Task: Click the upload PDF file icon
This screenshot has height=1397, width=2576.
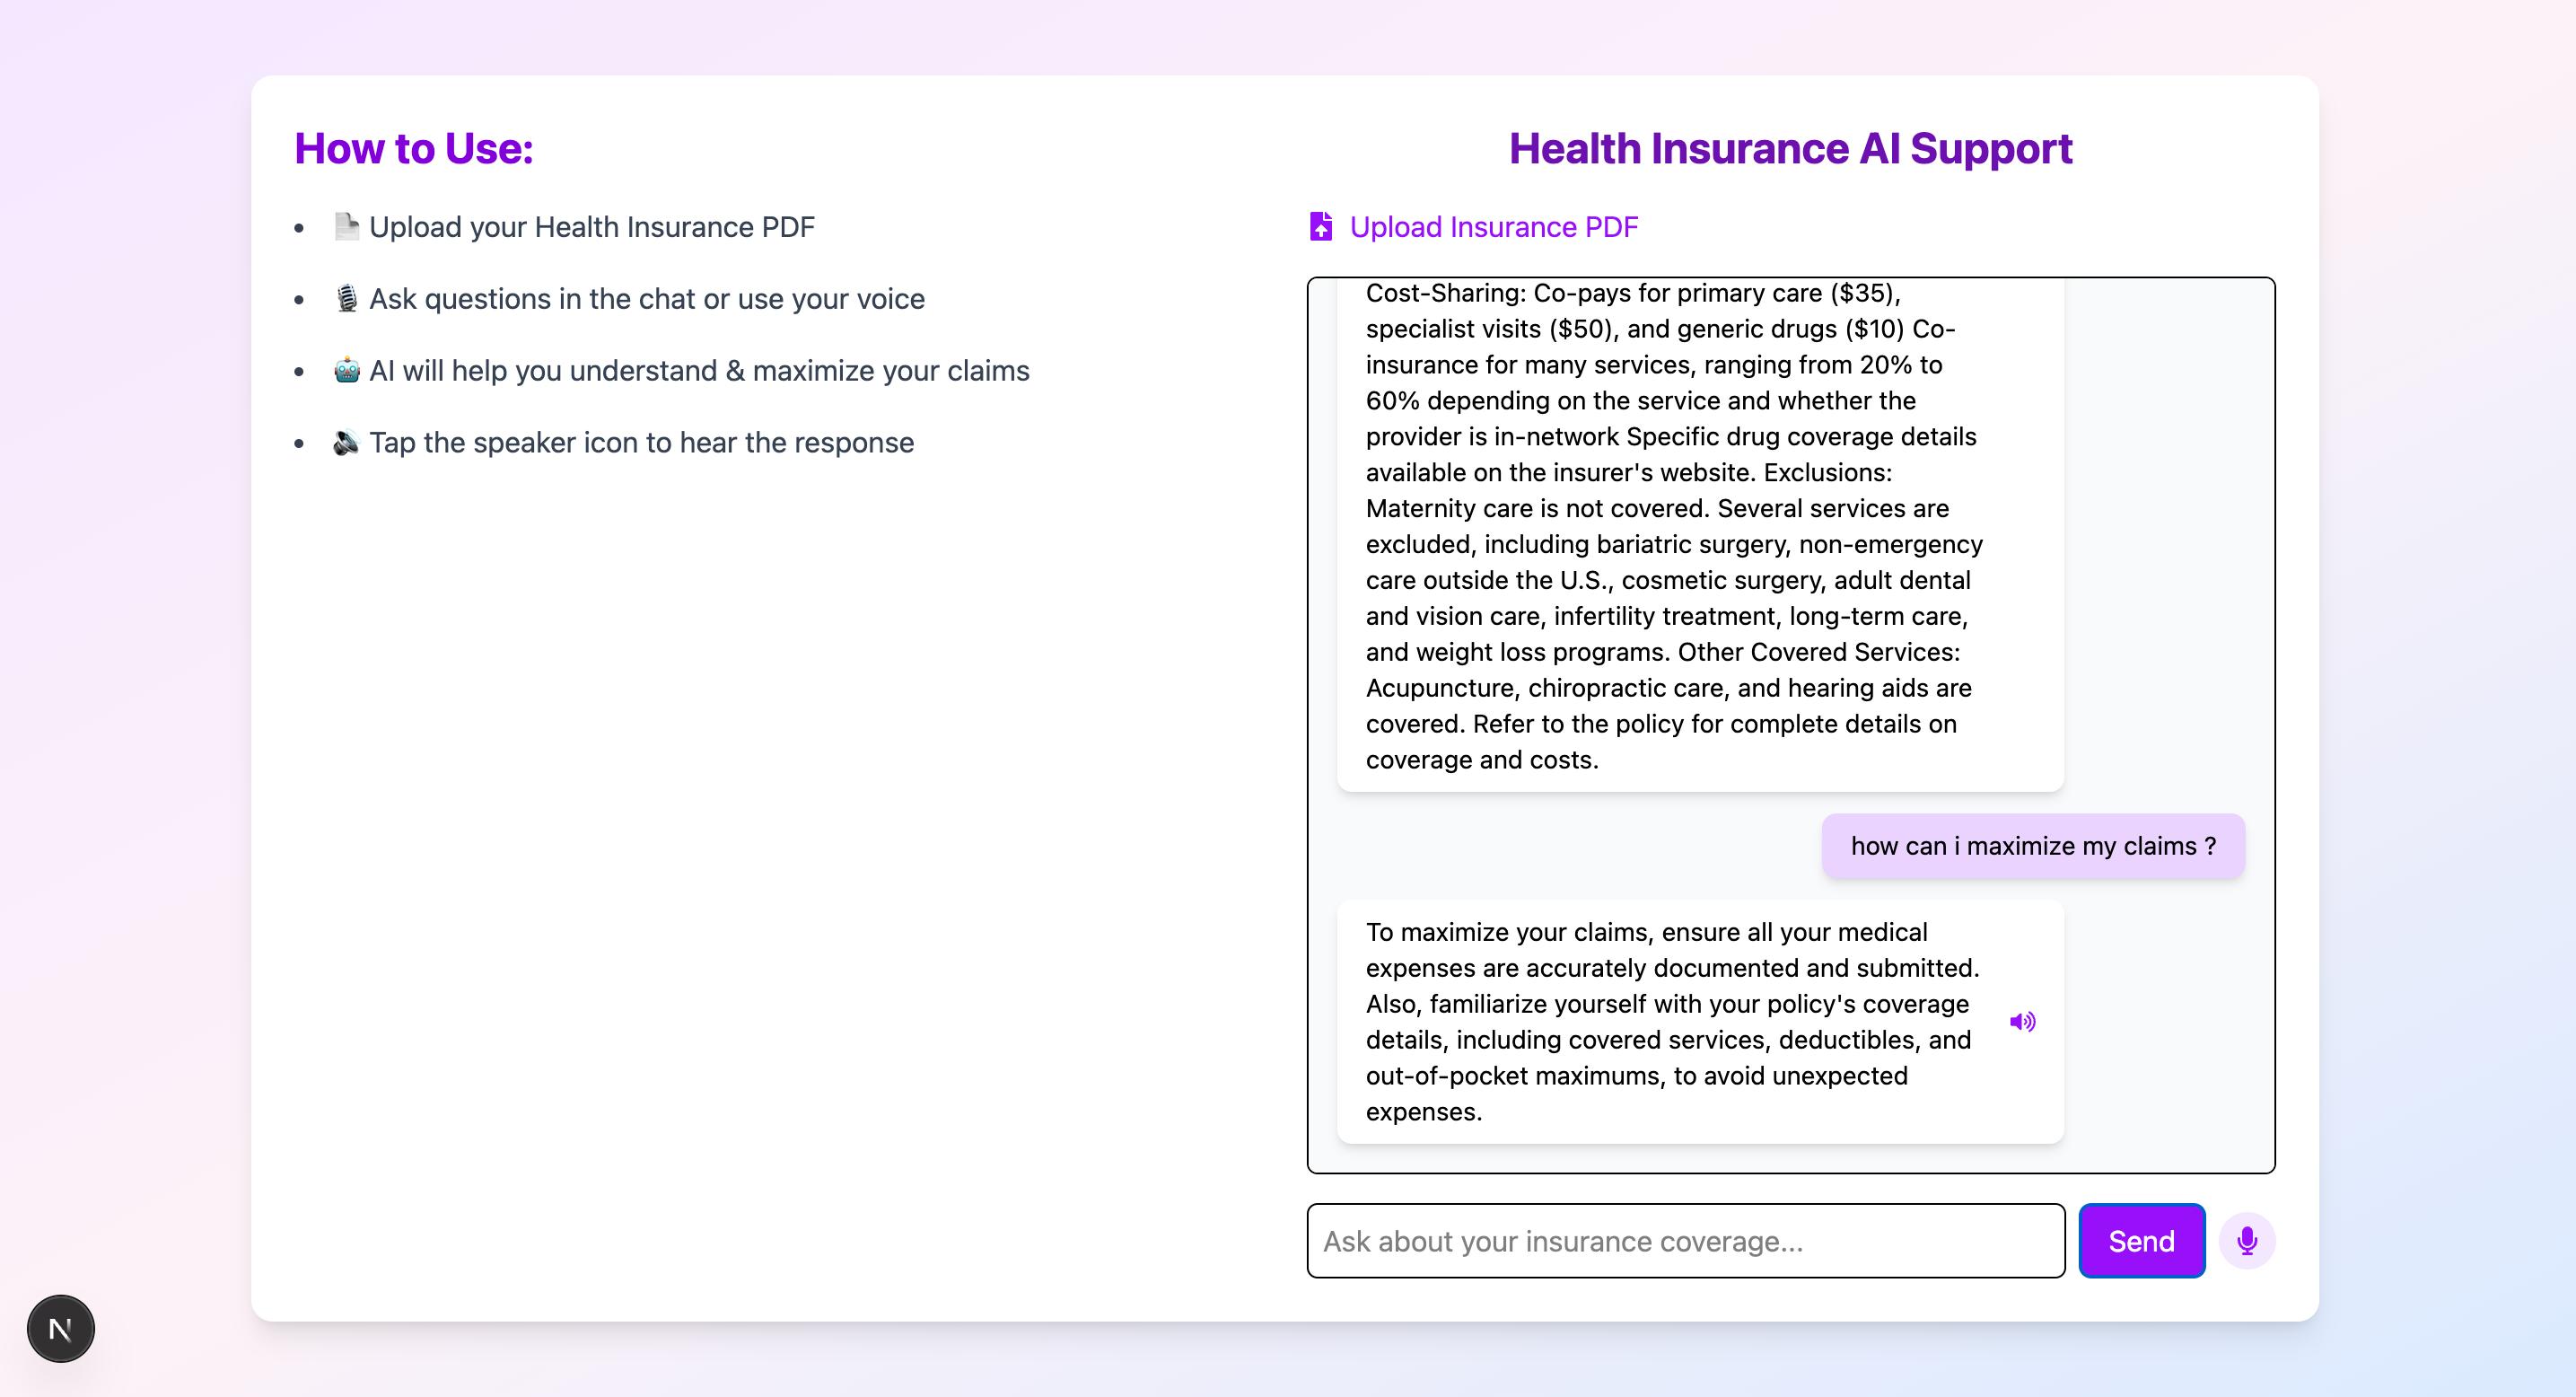Action: coord(1321,227)
